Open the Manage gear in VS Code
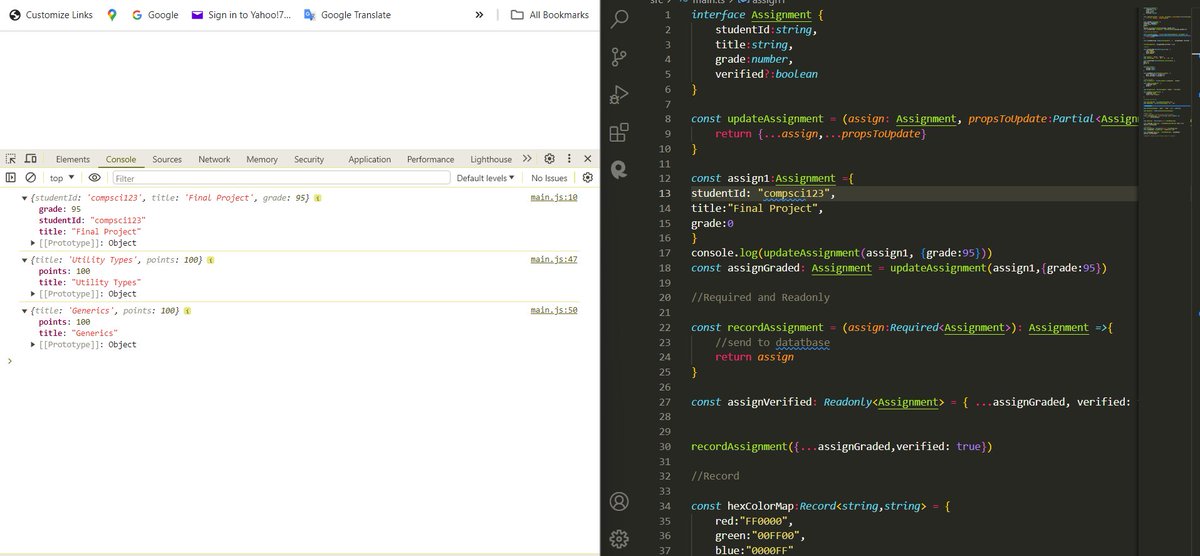1200x556 pixels. tap(619, 538)
